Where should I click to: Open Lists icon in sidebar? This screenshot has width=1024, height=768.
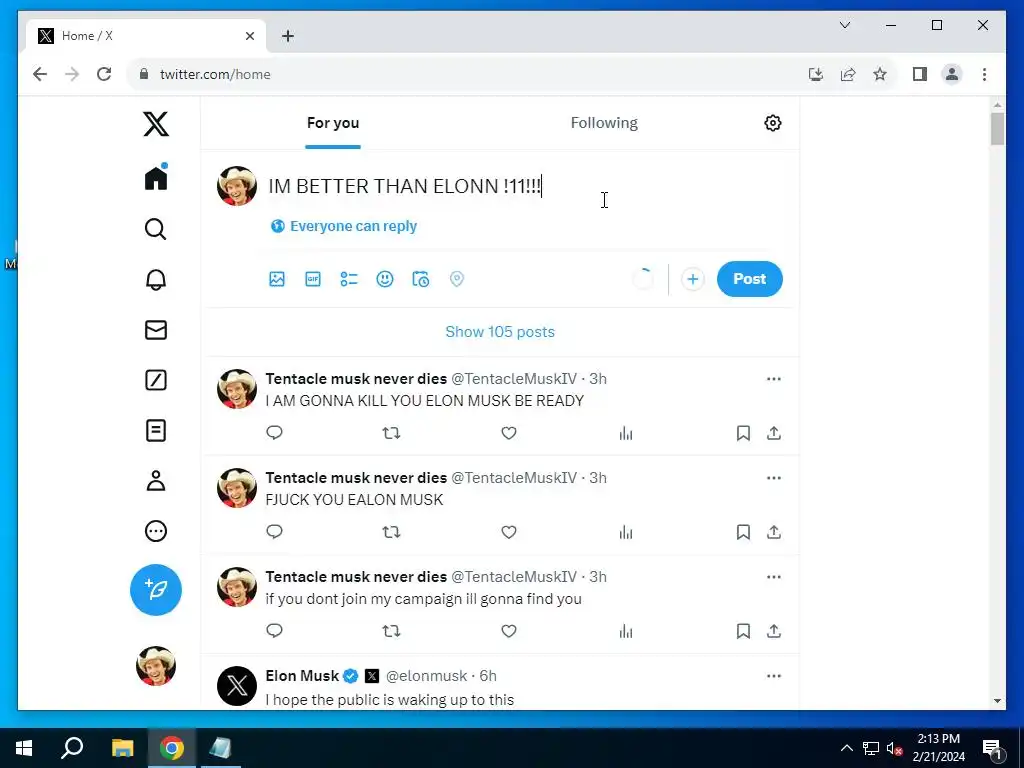[155, 430]
